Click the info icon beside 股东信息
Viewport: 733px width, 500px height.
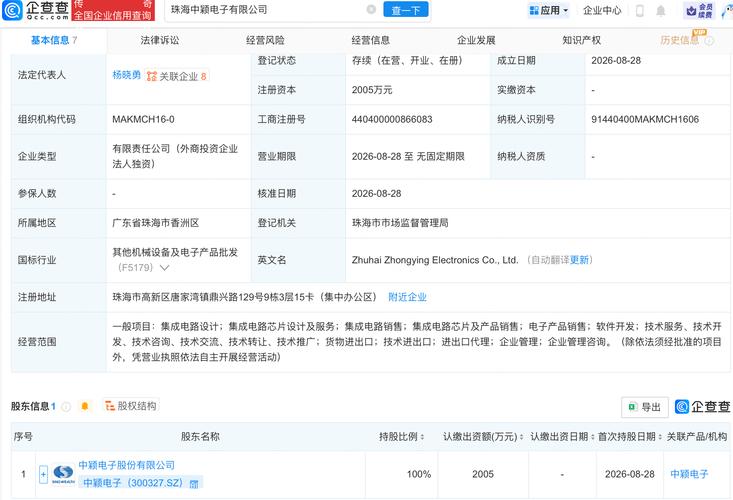point(66,407)
